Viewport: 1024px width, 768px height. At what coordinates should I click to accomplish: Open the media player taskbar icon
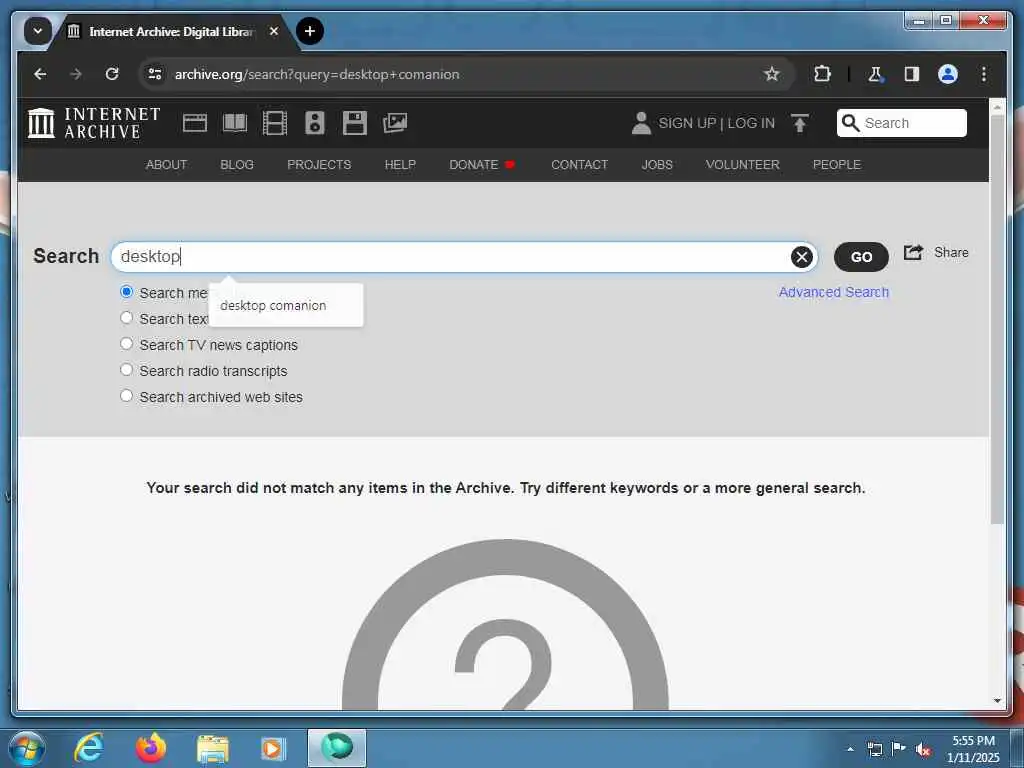point(273,748)
